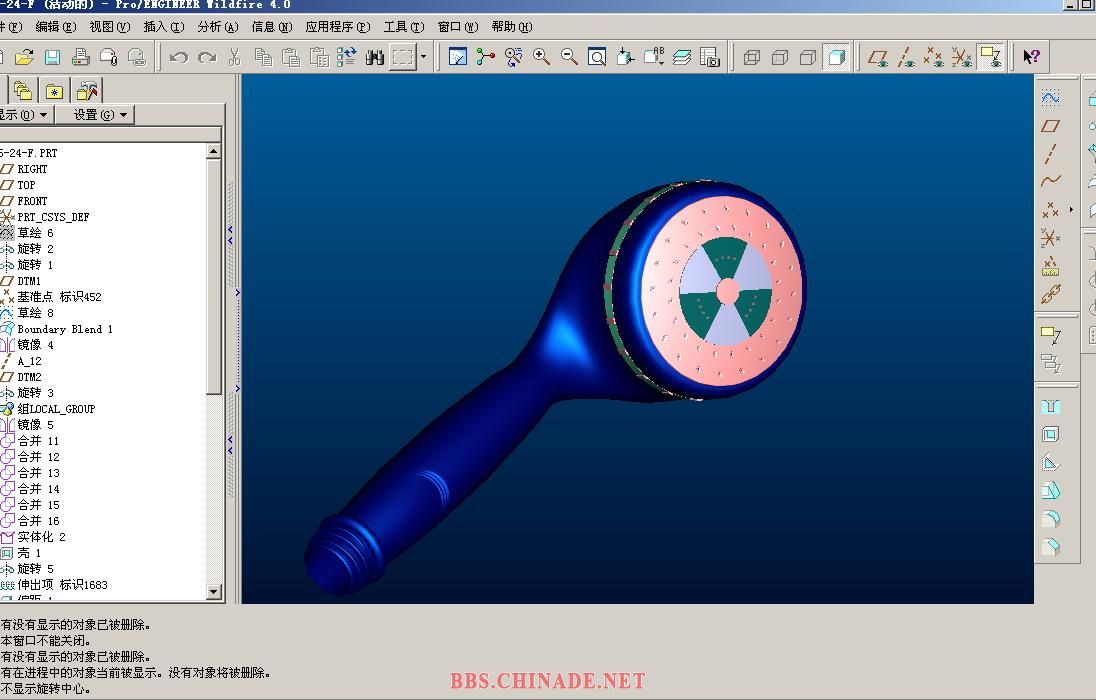Screen dimensions: 1096x700
Task: Open the 视图(V) menu
Action: click(110, 27)
